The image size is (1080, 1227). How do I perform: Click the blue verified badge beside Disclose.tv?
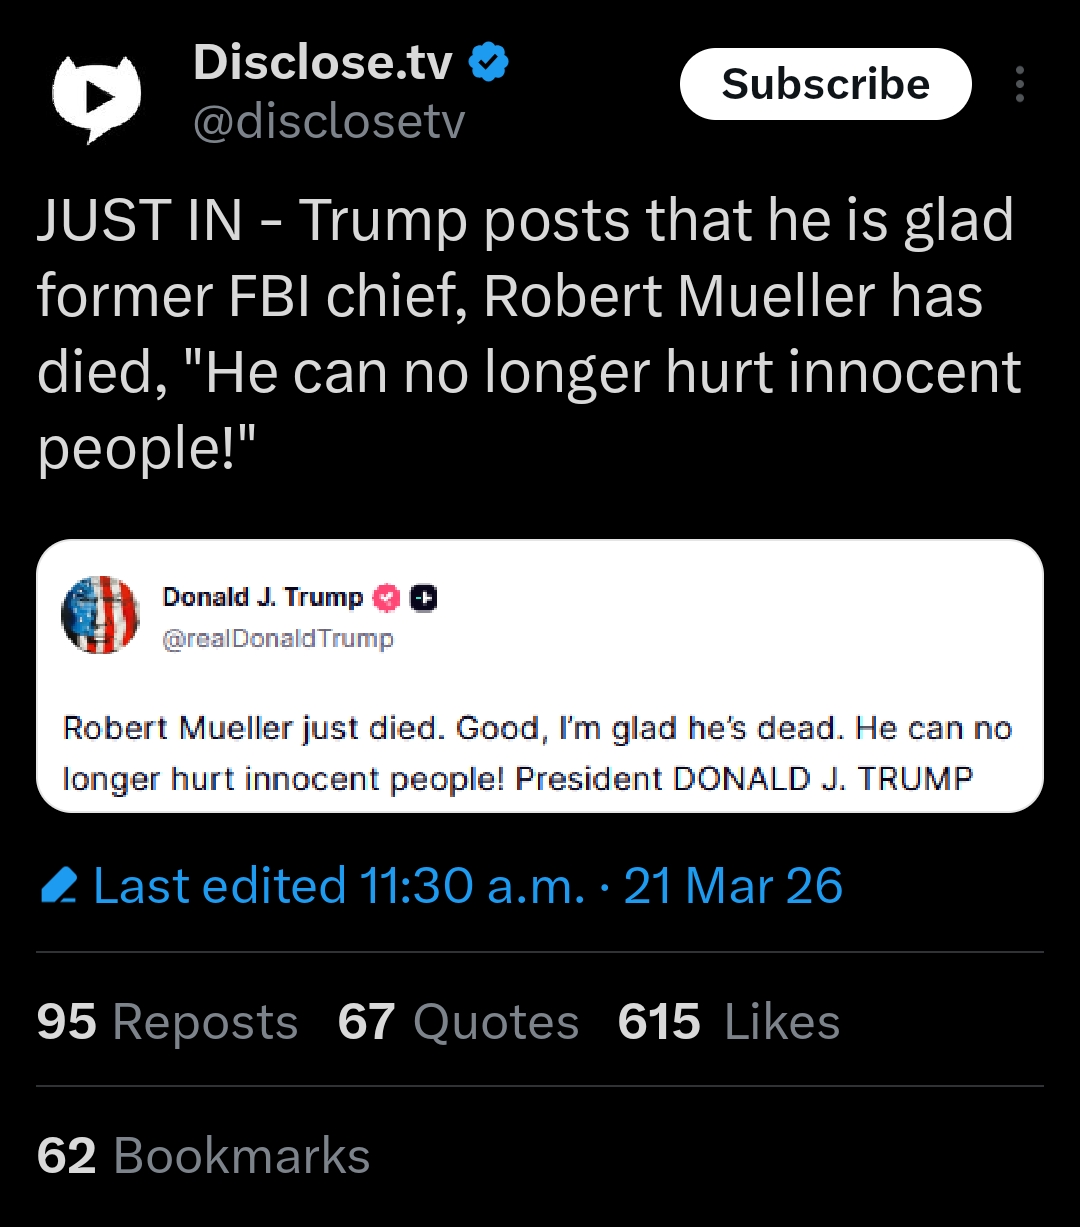click(489, 63)
